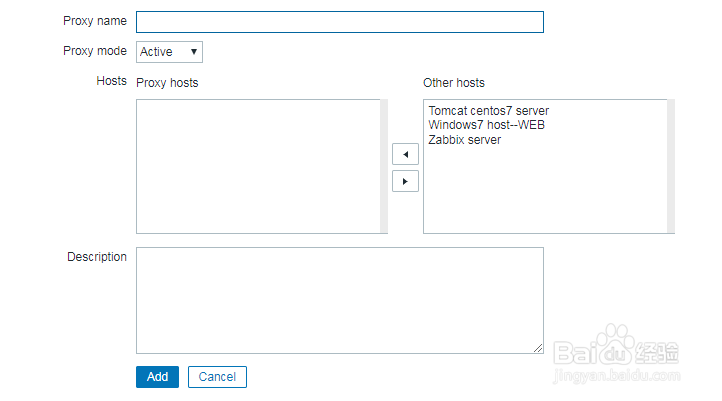Click the left arrow to move hosts to proxy
722x401 pixels.
(405, 155)
